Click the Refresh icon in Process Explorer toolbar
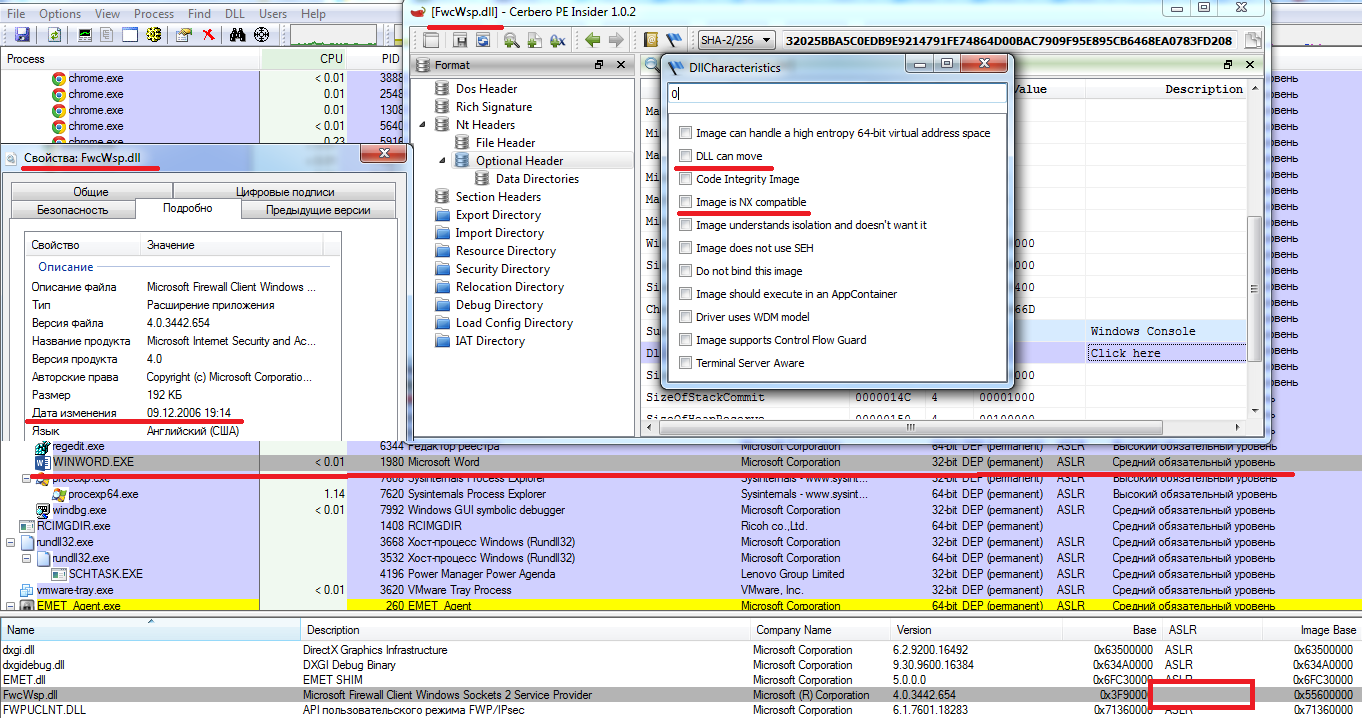Screen dimensions: 1362x718 (54, 35)
